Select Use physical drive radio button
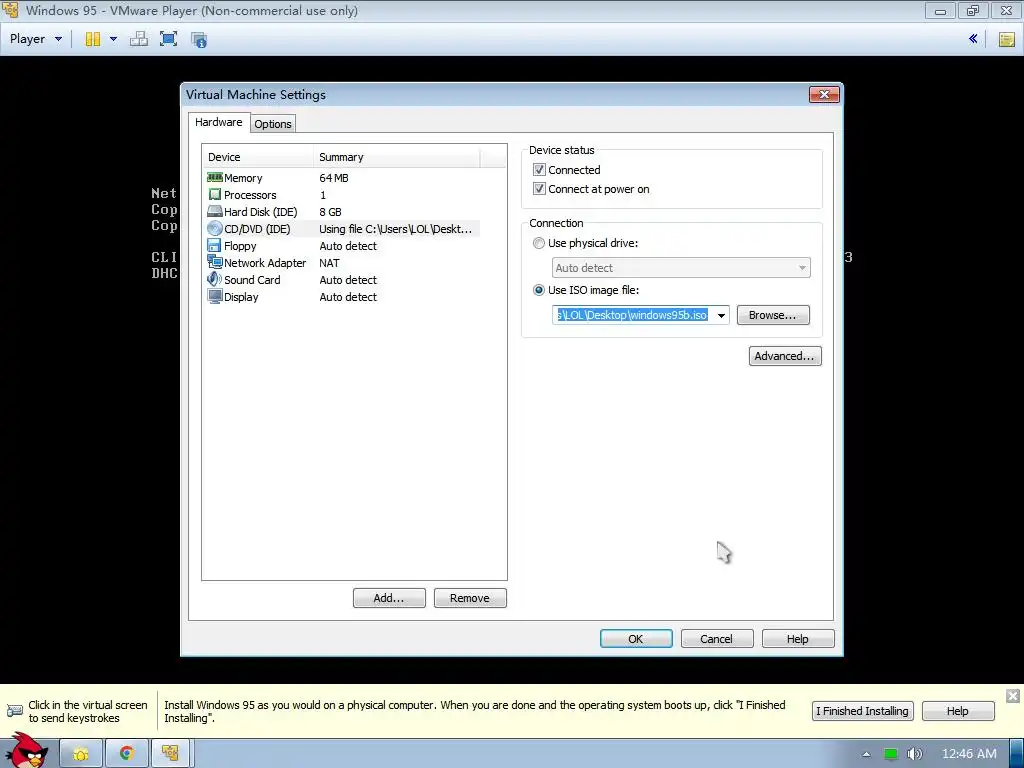 (539, 243)
